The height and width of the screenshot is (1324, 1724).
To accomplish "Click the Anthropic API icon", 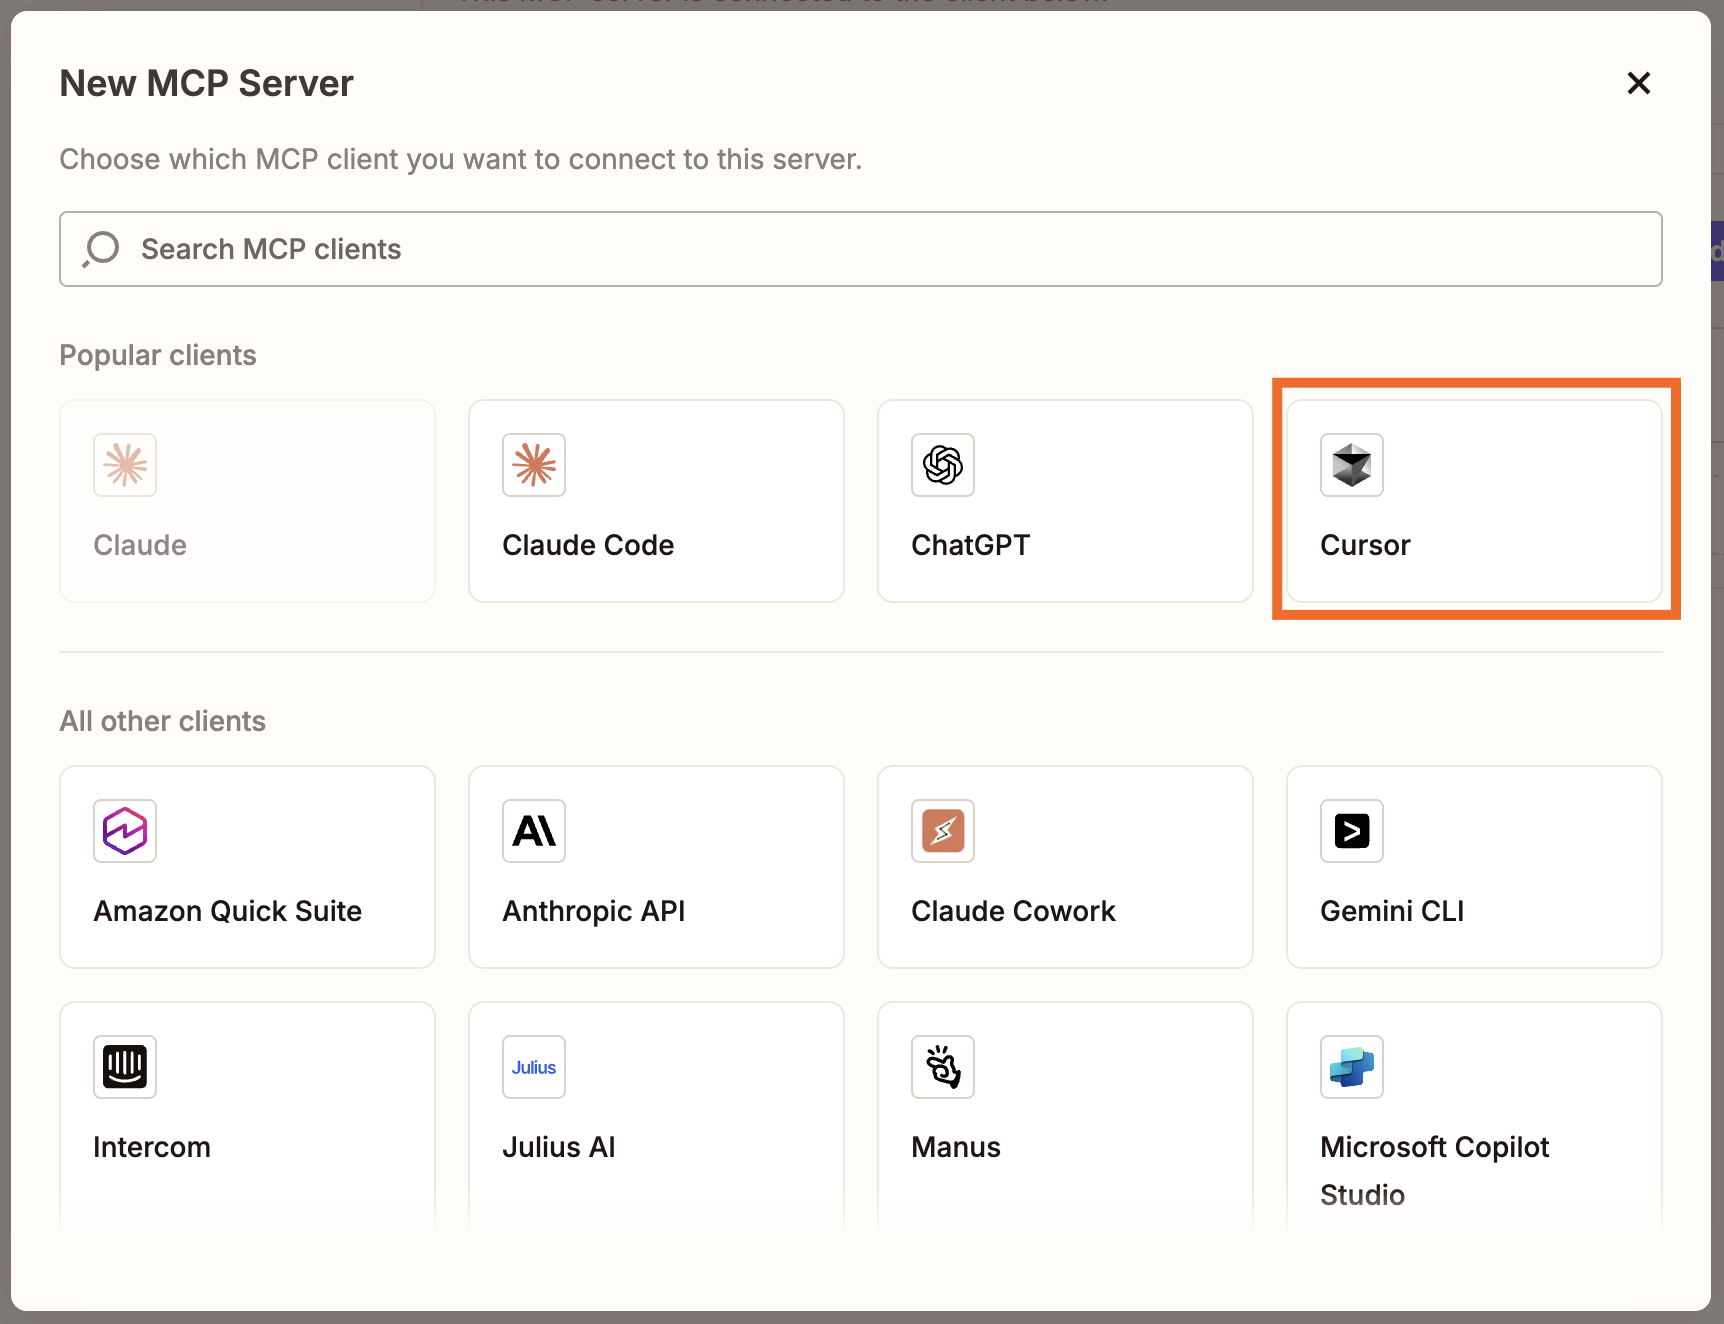I will (534, 831).
